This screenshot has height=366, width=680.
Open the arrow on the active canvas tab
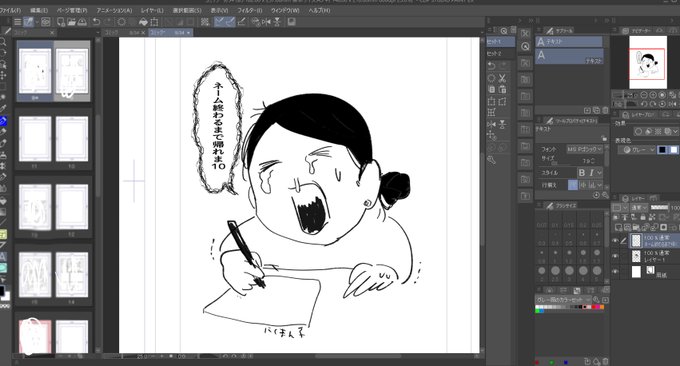click(x=188, y=33)
